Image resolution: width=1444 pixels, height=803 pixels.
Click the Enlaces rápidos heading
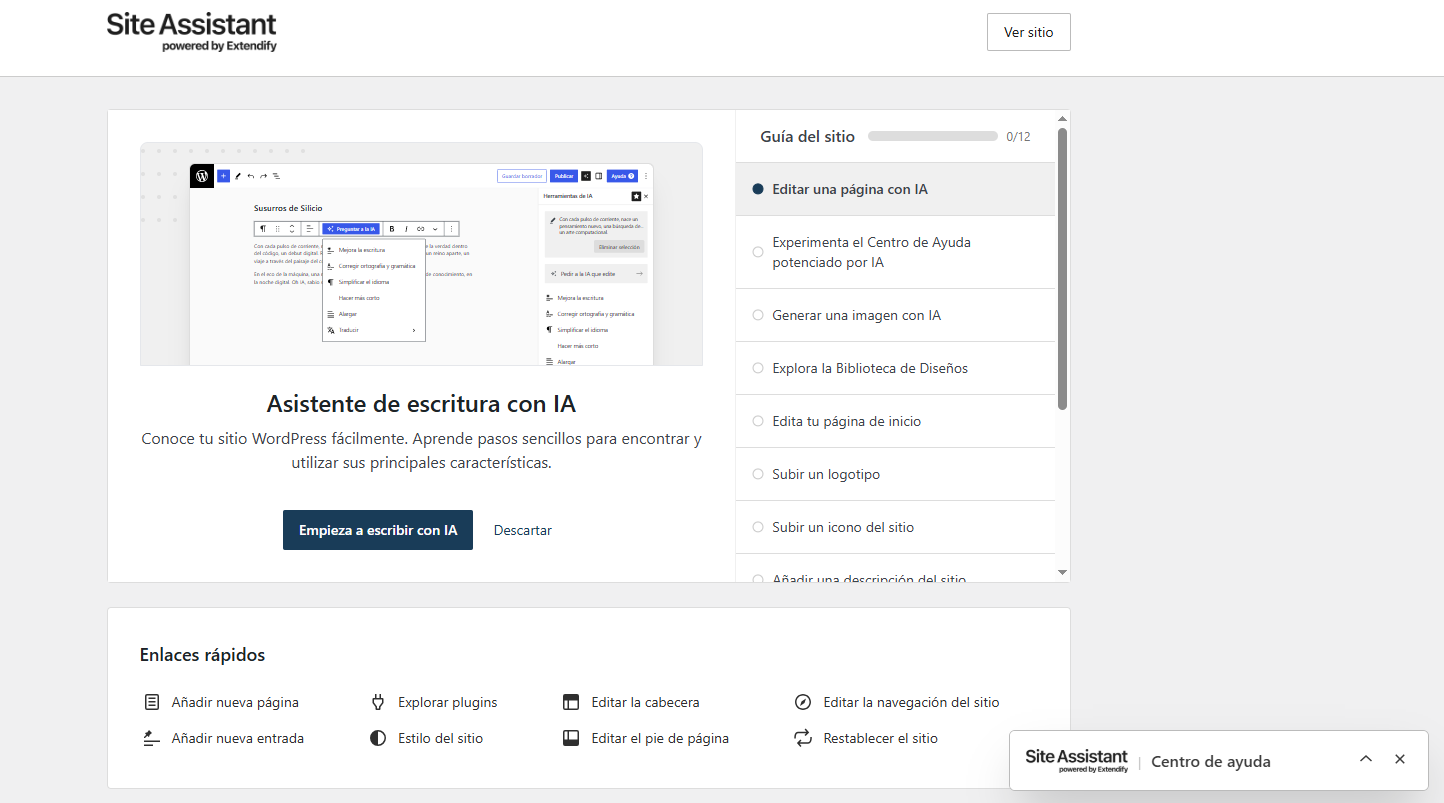point(203,655)
